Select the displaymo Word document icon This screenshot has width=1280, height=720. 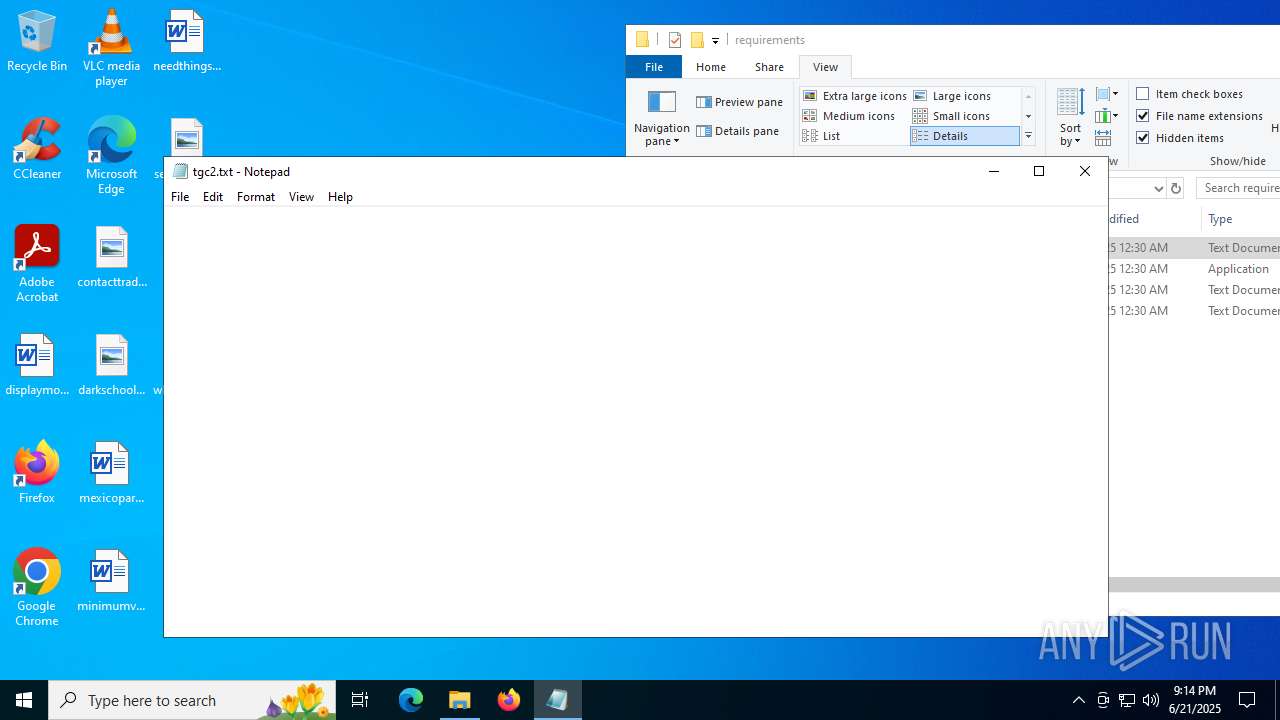(x=37, y=365)
